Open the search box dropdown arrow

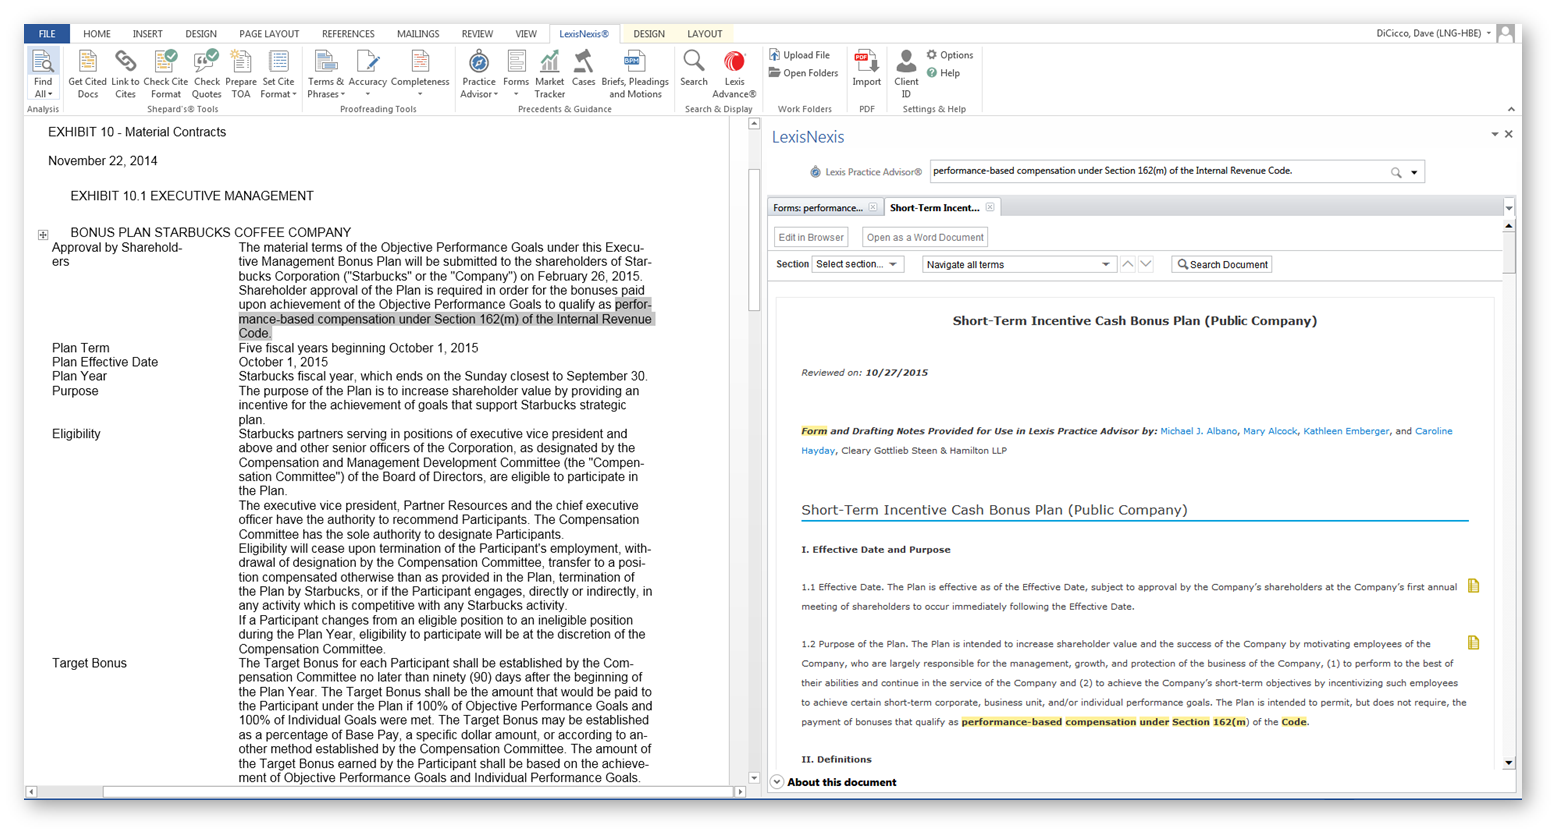pyautogui.click(x=1414, y=173)
